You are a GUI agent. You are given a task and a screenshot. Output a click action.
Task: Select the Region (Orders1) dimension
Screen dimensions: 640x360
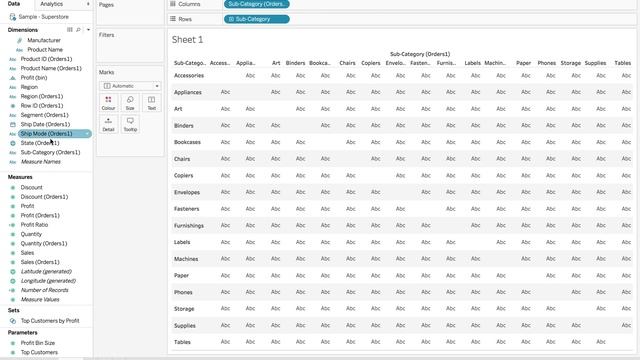tap(42, 96)
